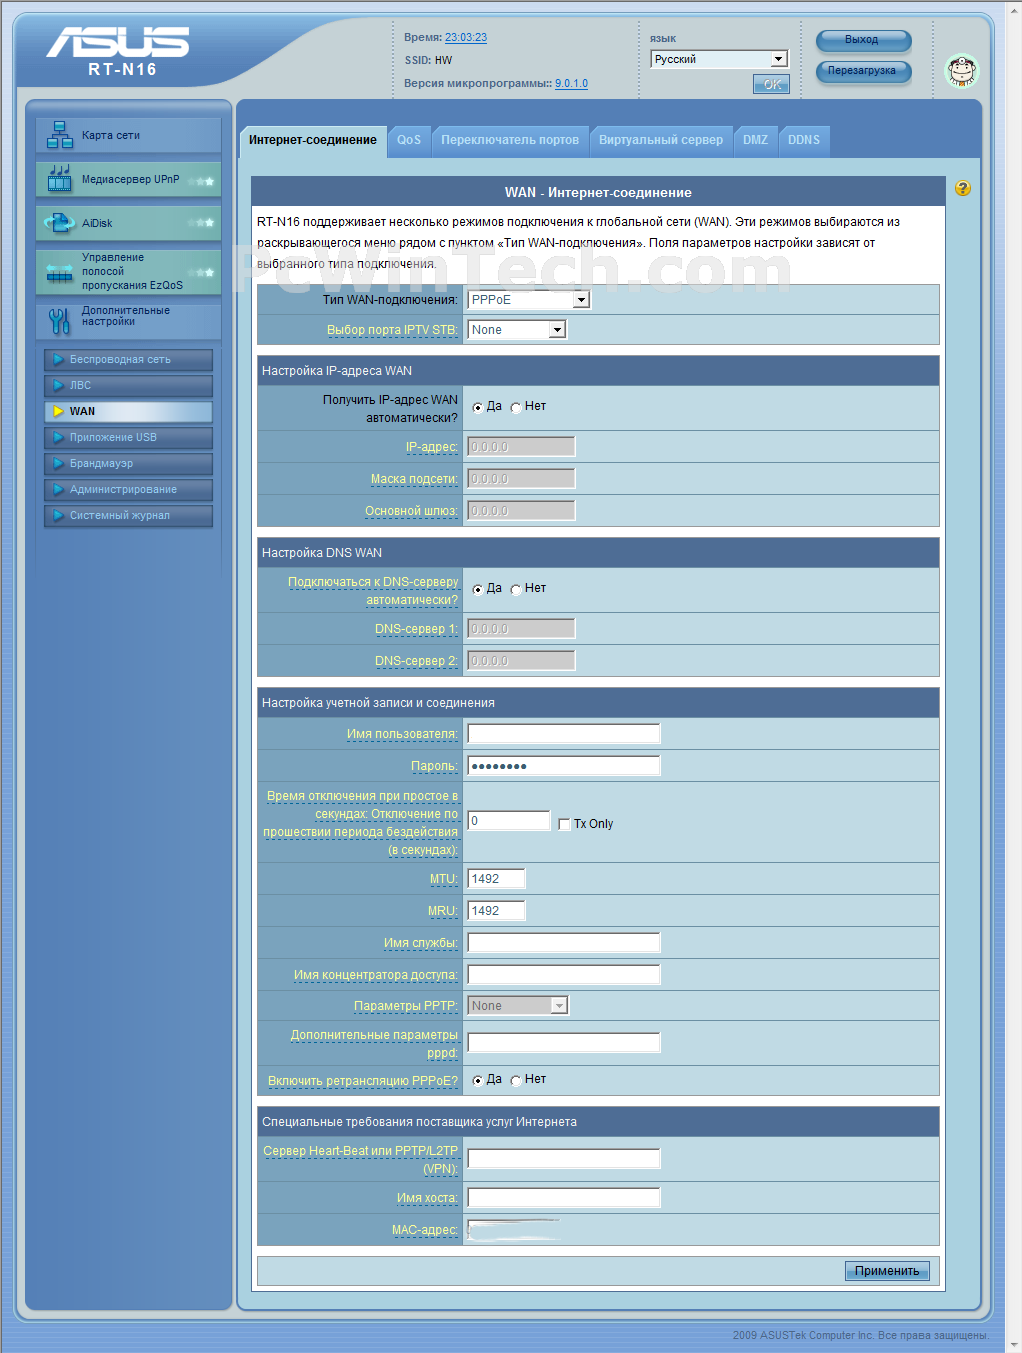This screenshot has height=1353, width=1022.
Task: Click the idle disconnect time field
Action: point(509,821)
